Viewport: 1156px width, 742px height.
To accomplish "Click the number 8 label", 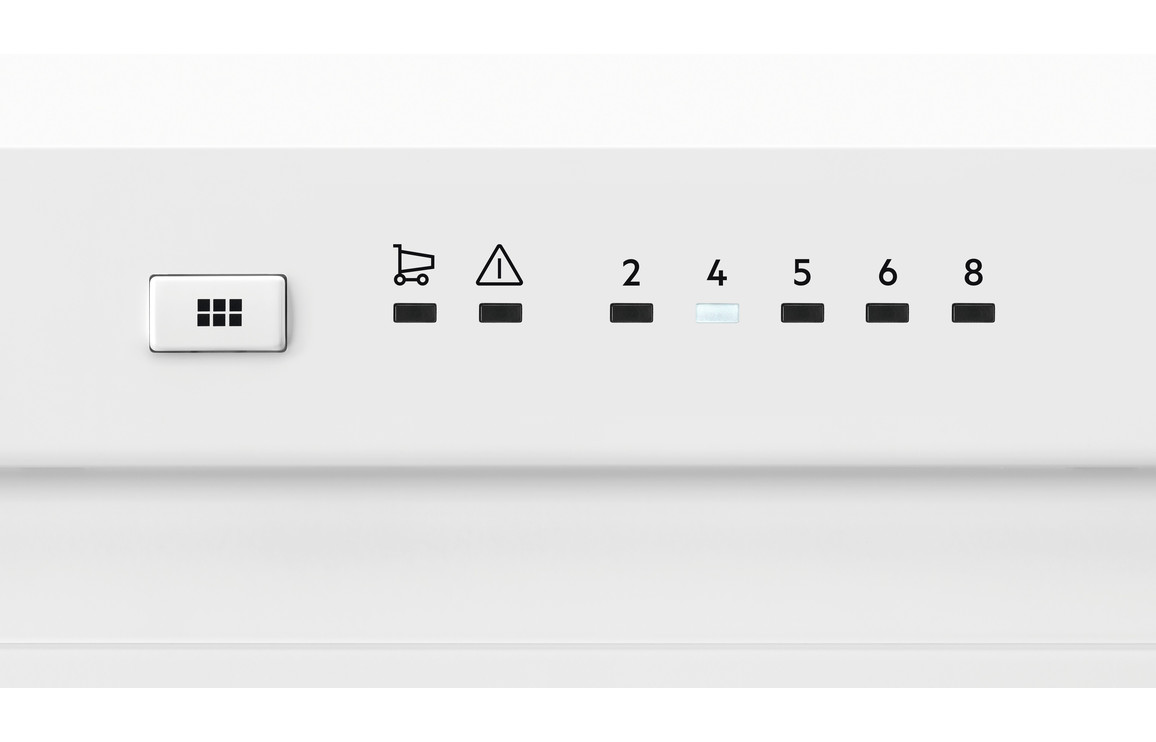I will coord(973,273).
